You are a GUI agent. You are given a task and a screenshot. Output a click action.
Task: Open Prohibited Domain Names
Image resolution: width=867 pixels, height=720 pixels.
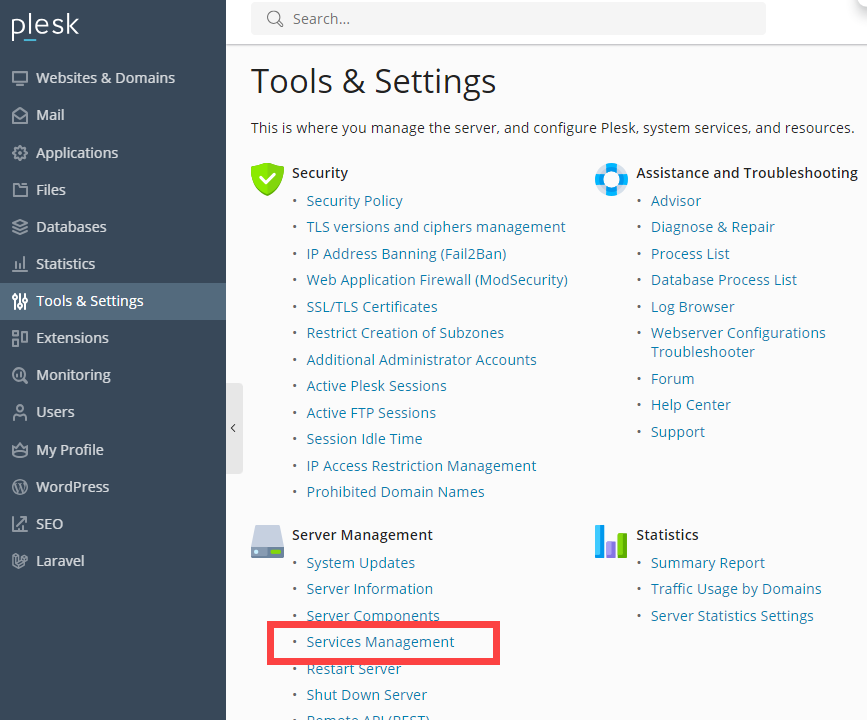(395, 492)
